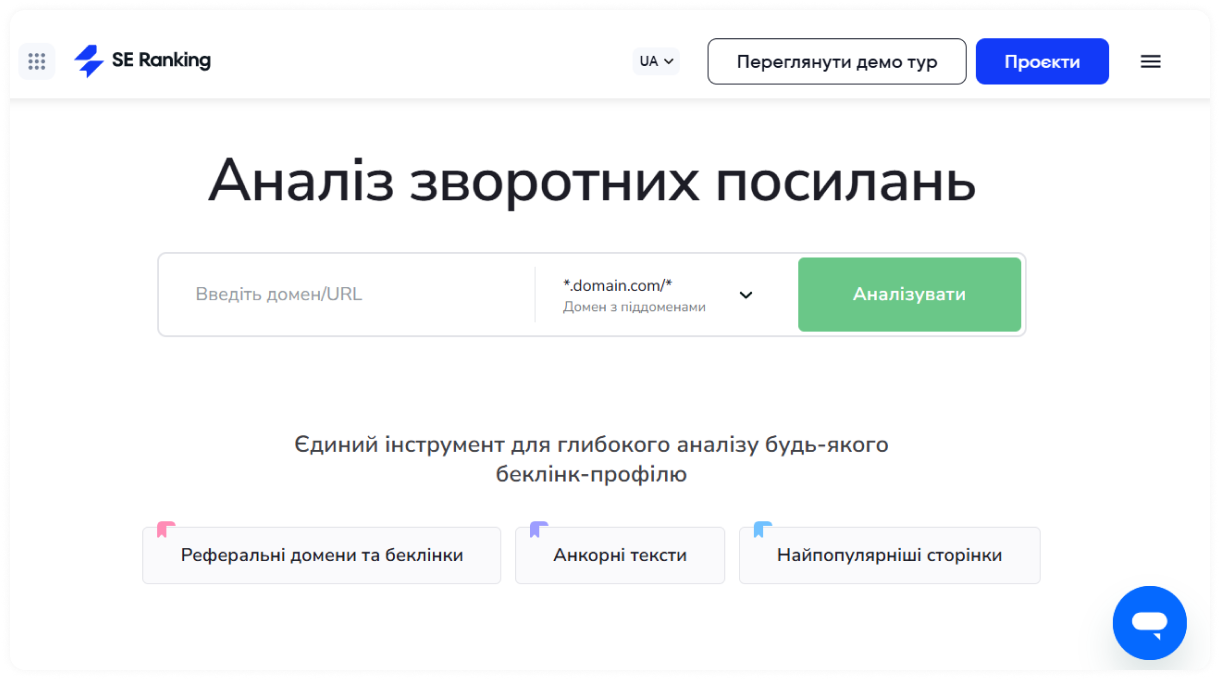Focus the Введіть домен/URL input field

[x=348, y=294]
